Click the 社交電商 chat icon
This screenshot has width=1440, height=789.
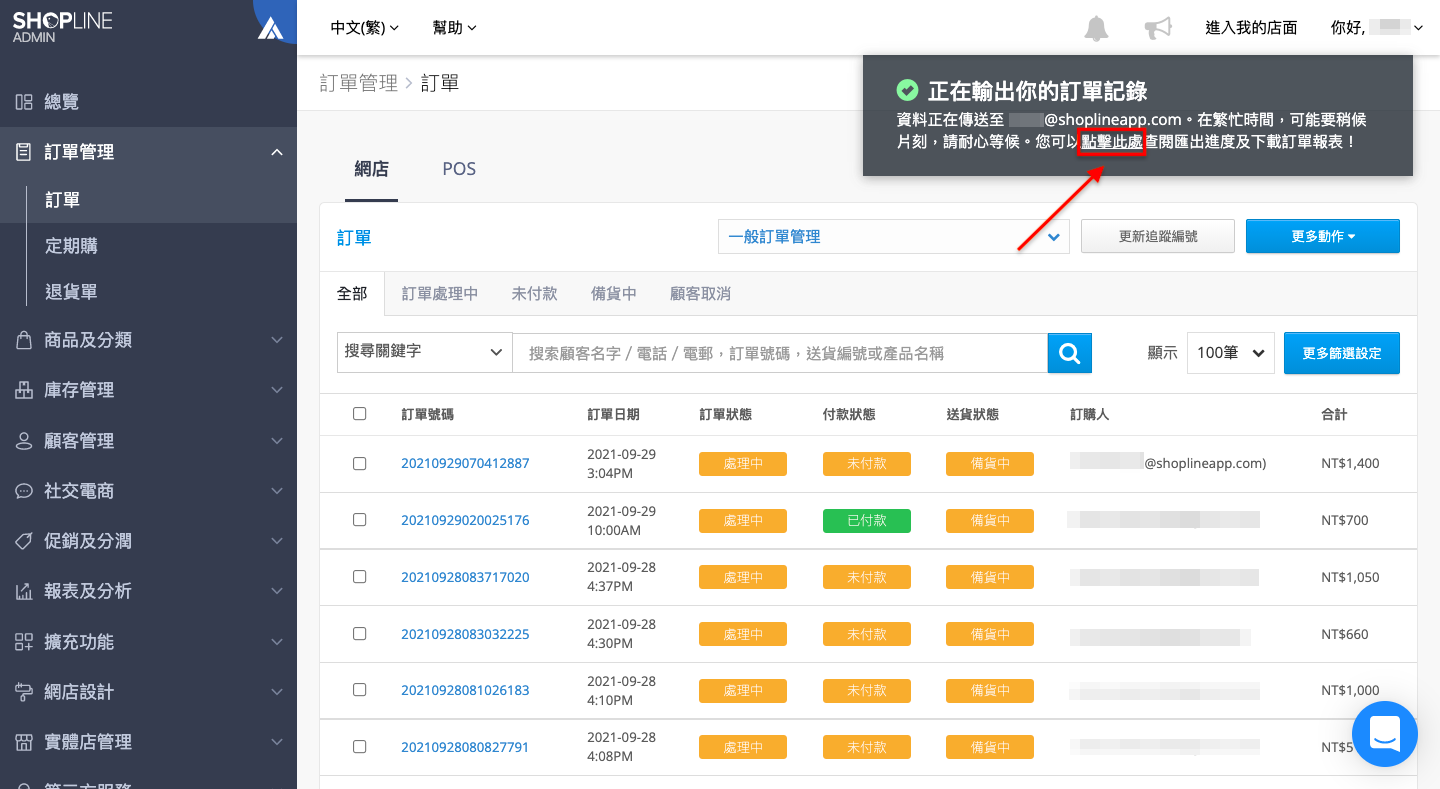click(x=24, y=491)
